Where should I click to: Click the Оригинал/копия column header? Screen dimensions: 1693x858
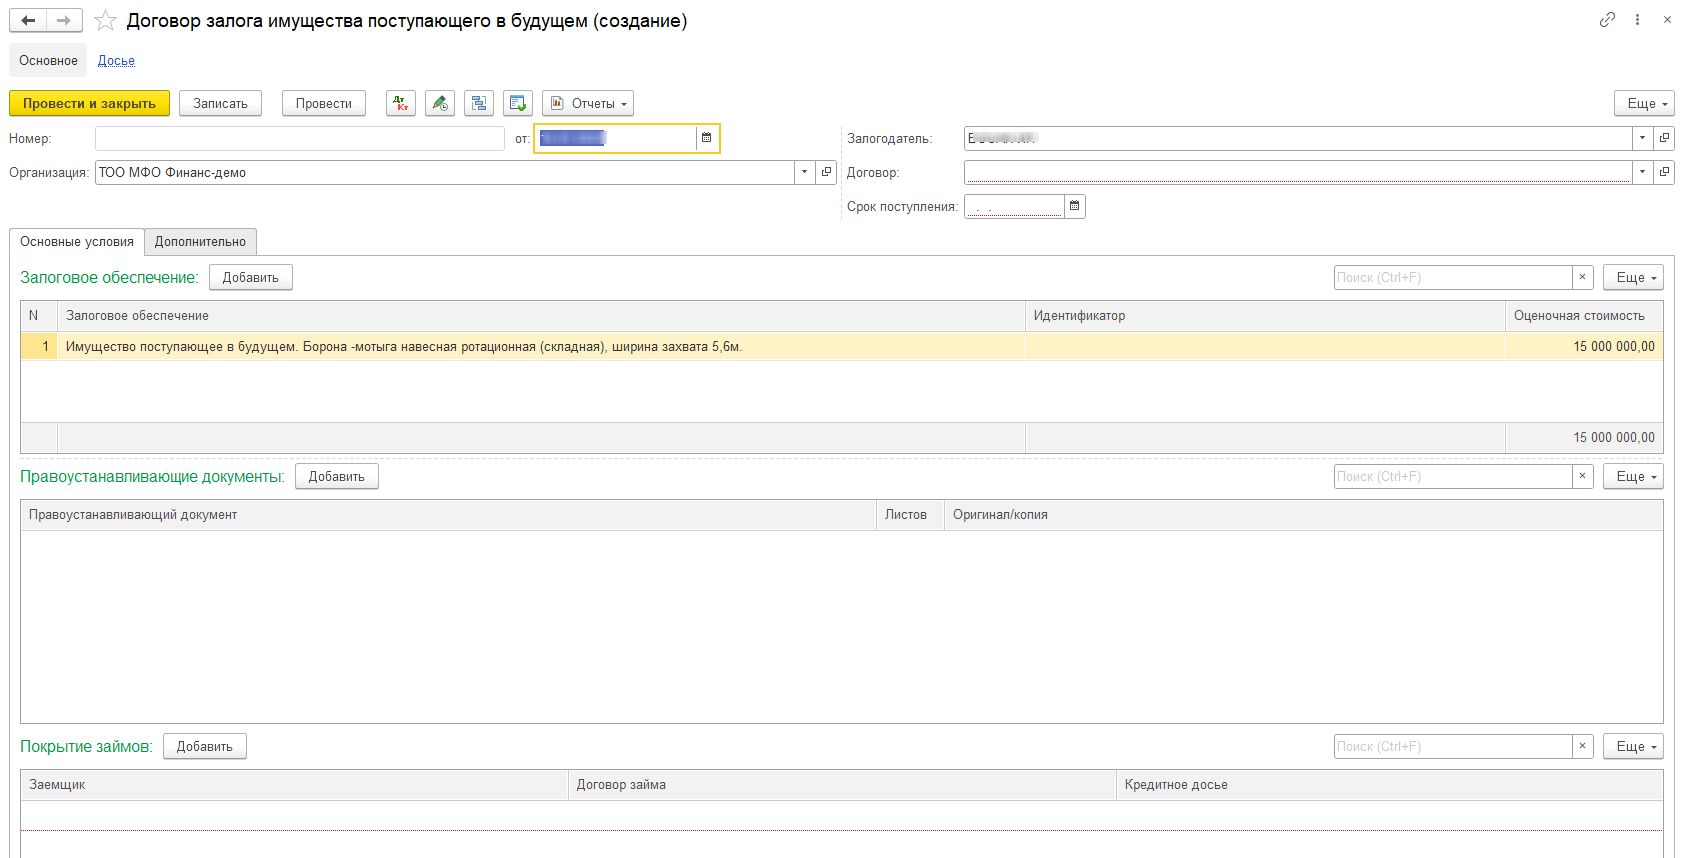1303,514
